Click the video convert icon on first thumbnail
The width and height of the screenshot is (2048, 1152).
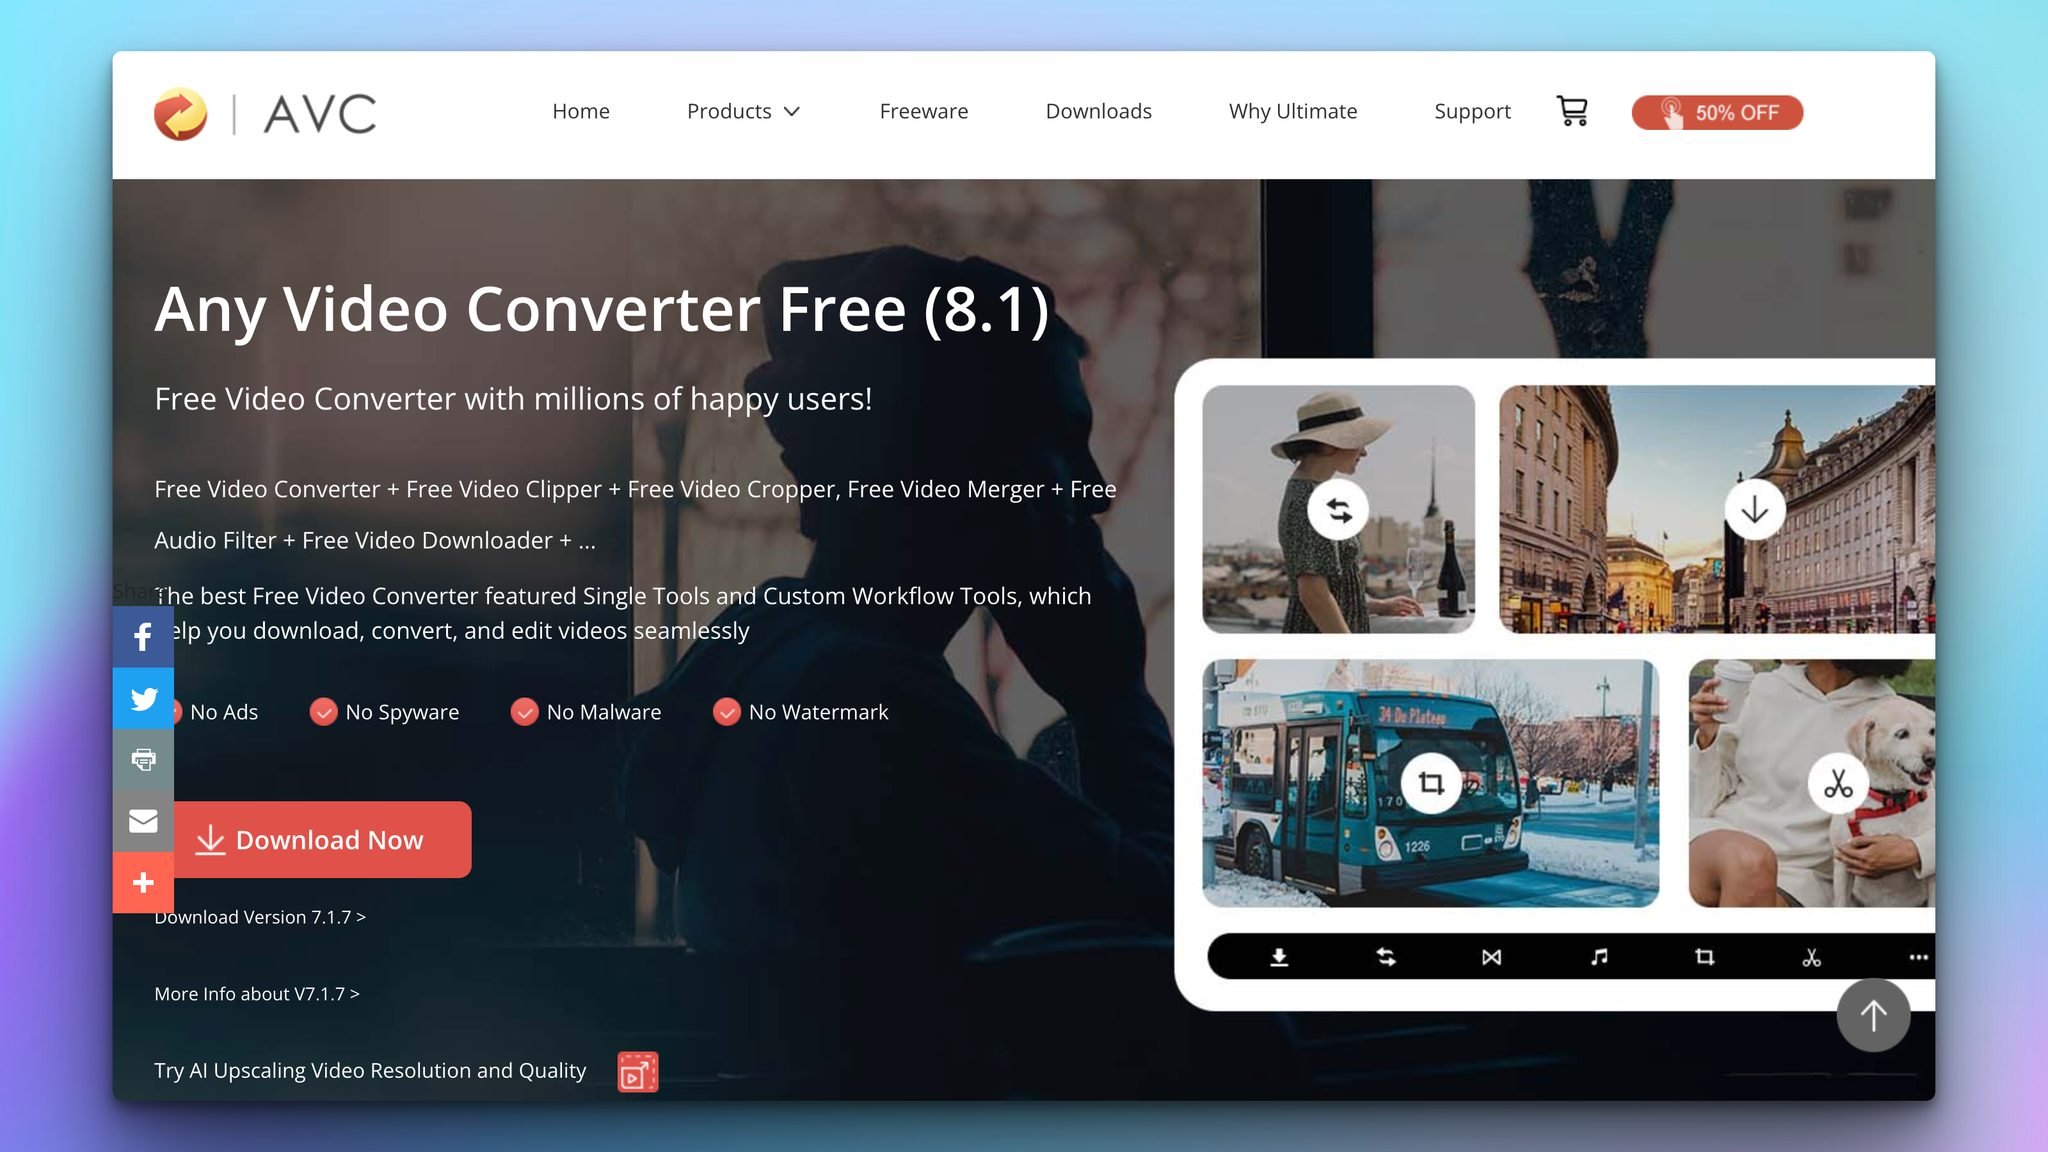(1336, 509)
